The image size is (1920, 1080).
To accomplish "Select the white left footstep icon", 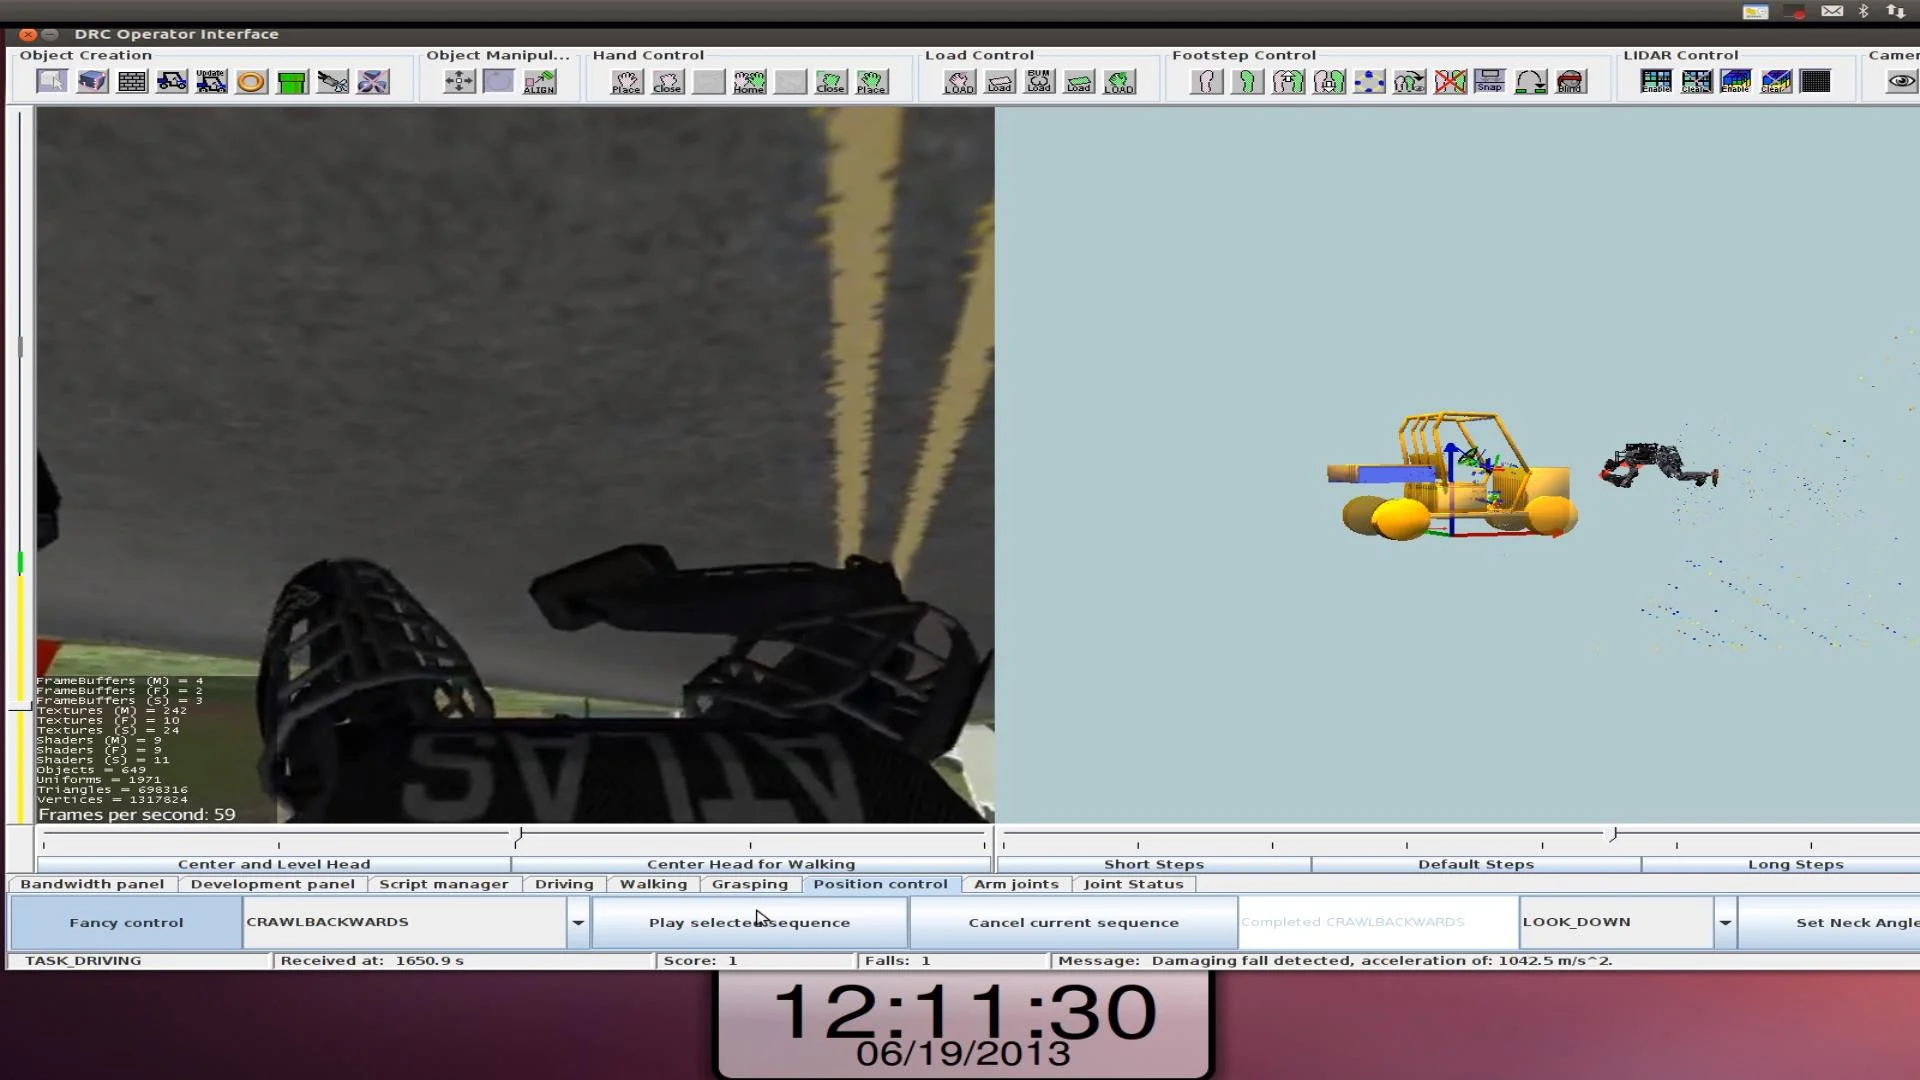I will click(1207, 81).
